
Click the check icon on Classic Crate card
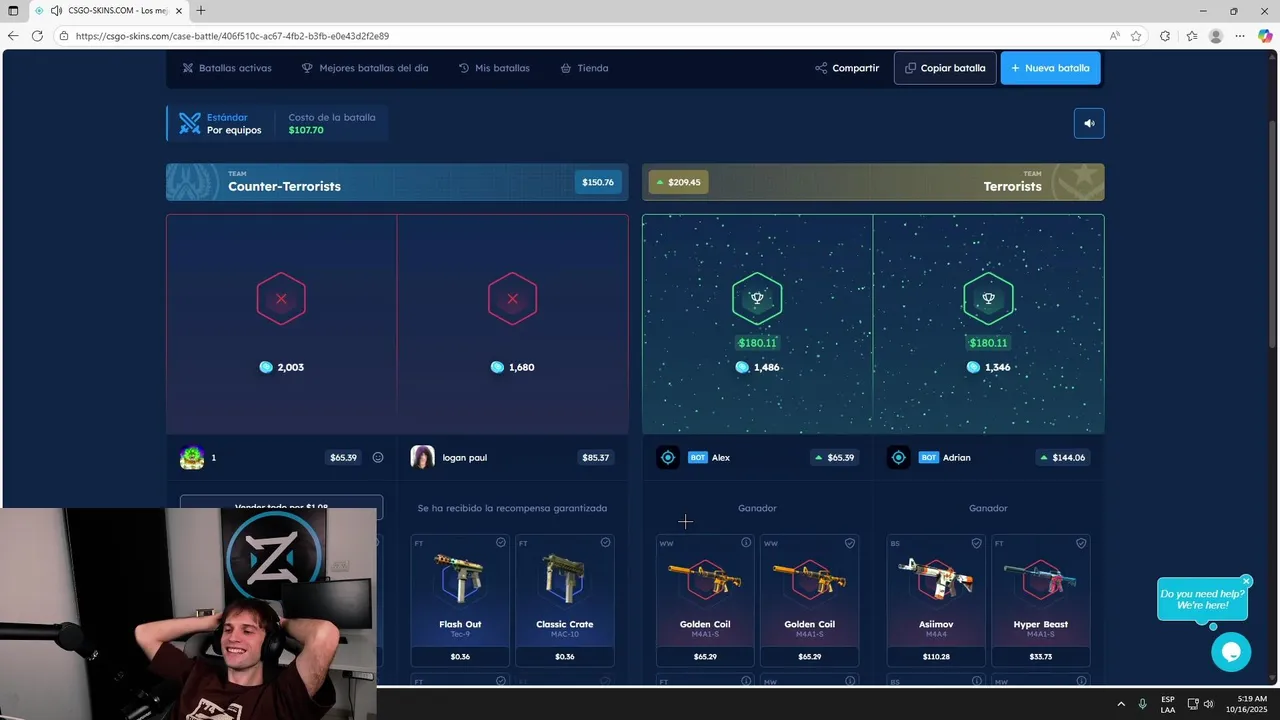[605, 542]
